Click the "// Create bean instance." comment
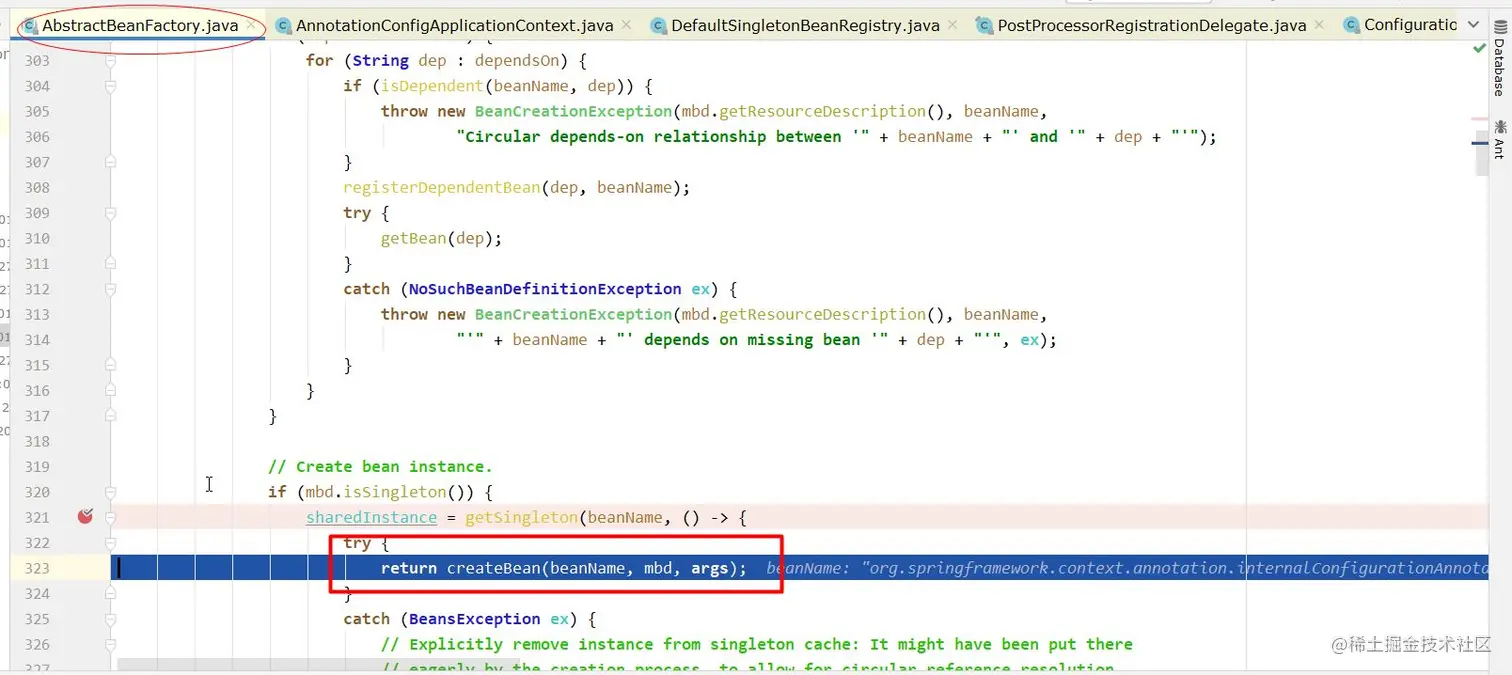1512x675 pixels. [380, 466]
